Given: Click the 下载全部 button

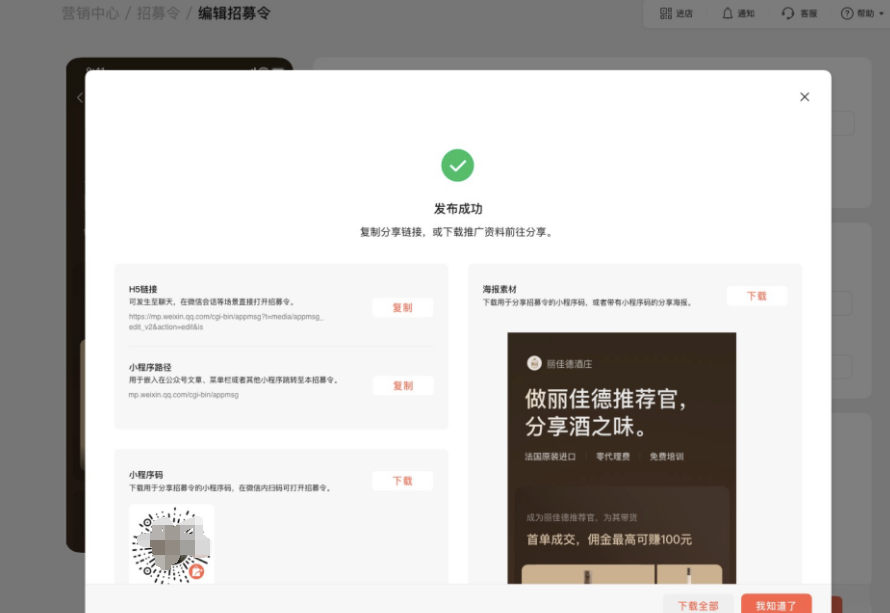Looking at the screenshot, I should click(x=698, y=606).
